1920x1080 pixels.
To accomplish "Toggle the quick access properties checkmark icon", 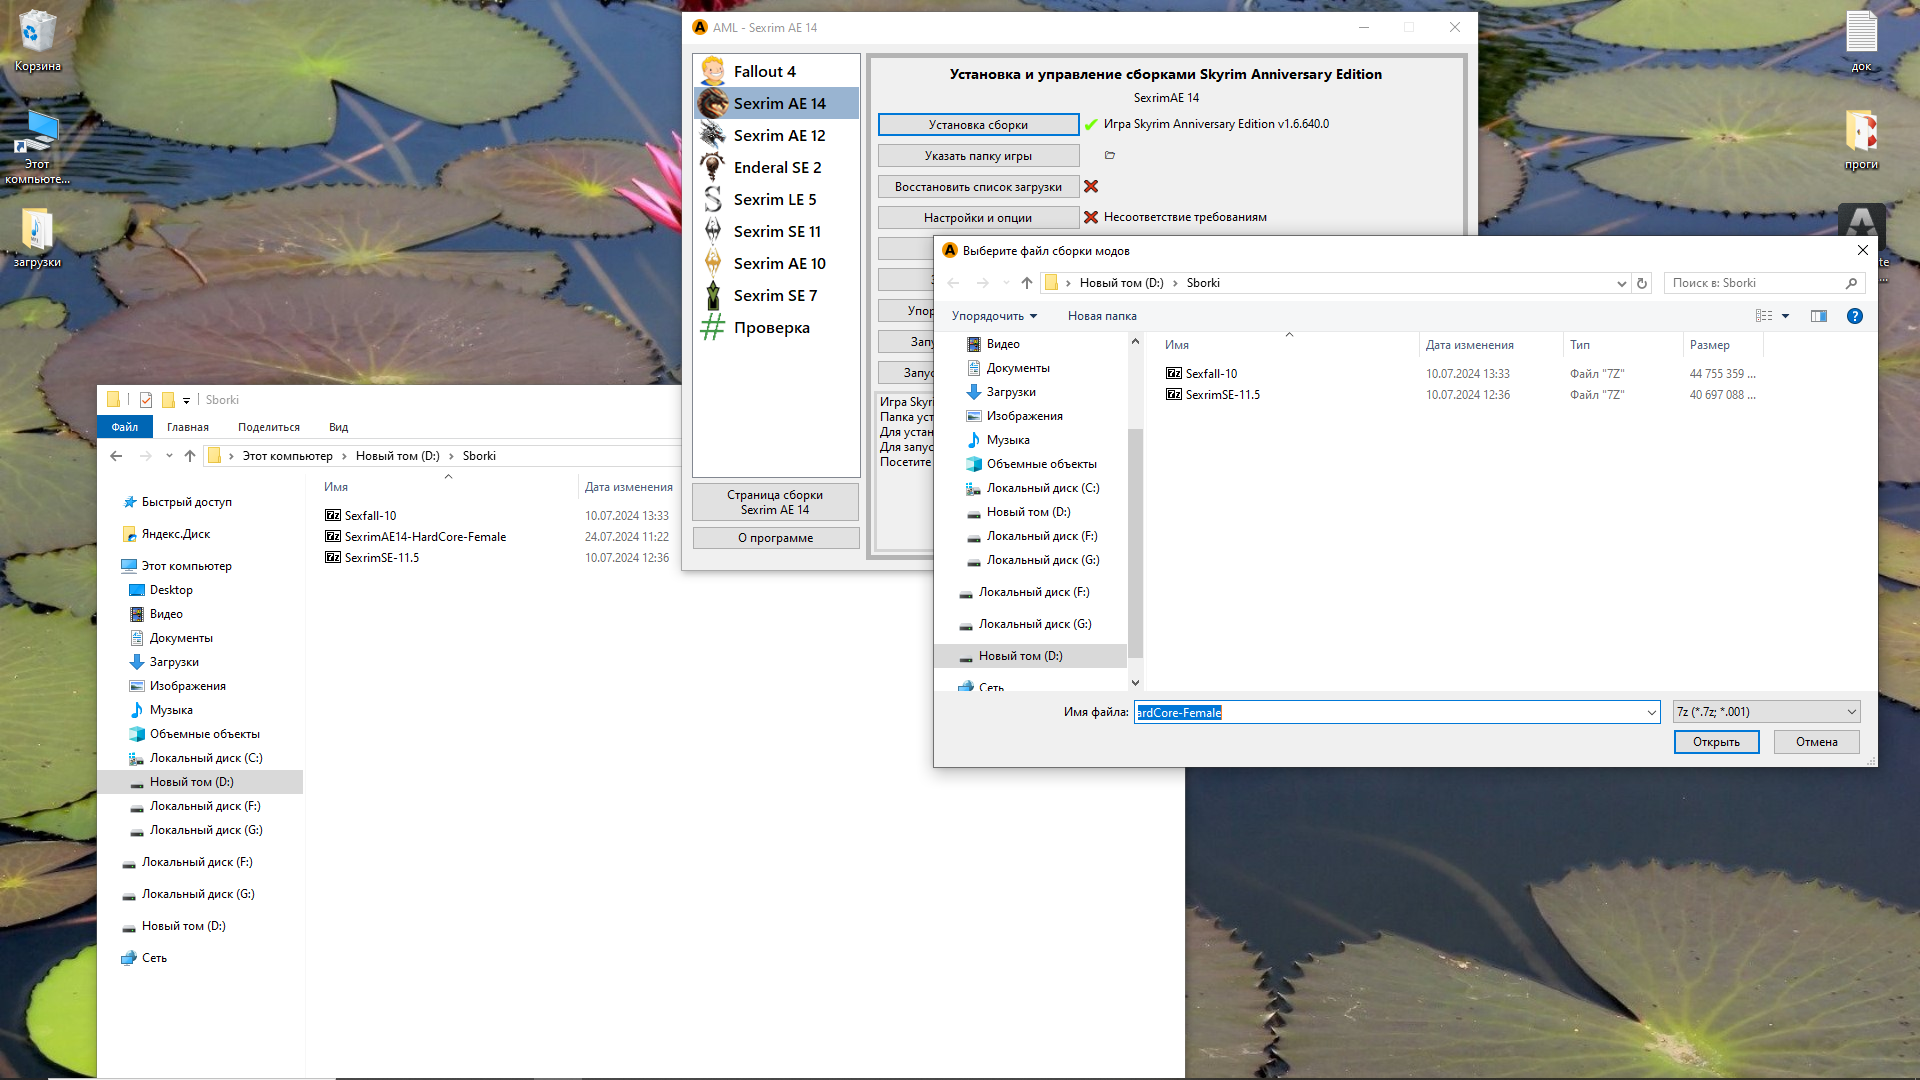I will point(146,400).
